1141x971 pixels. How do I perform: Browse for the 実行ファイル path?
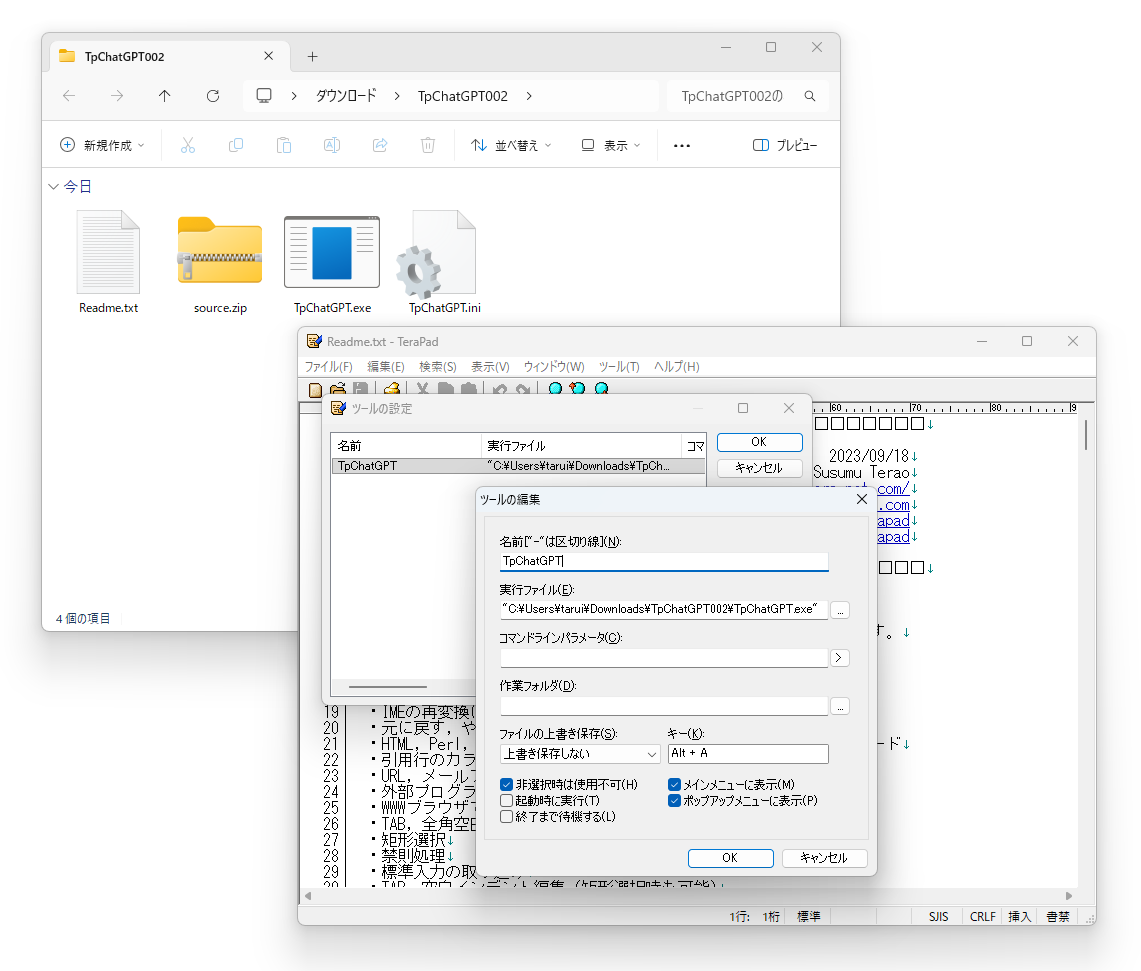click(840, 610)
